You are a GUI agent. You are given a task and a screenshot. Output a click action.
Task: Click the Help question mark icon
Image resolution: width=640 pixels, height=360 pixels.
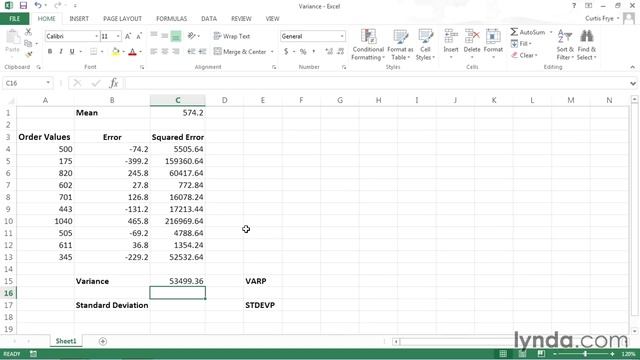574,6
